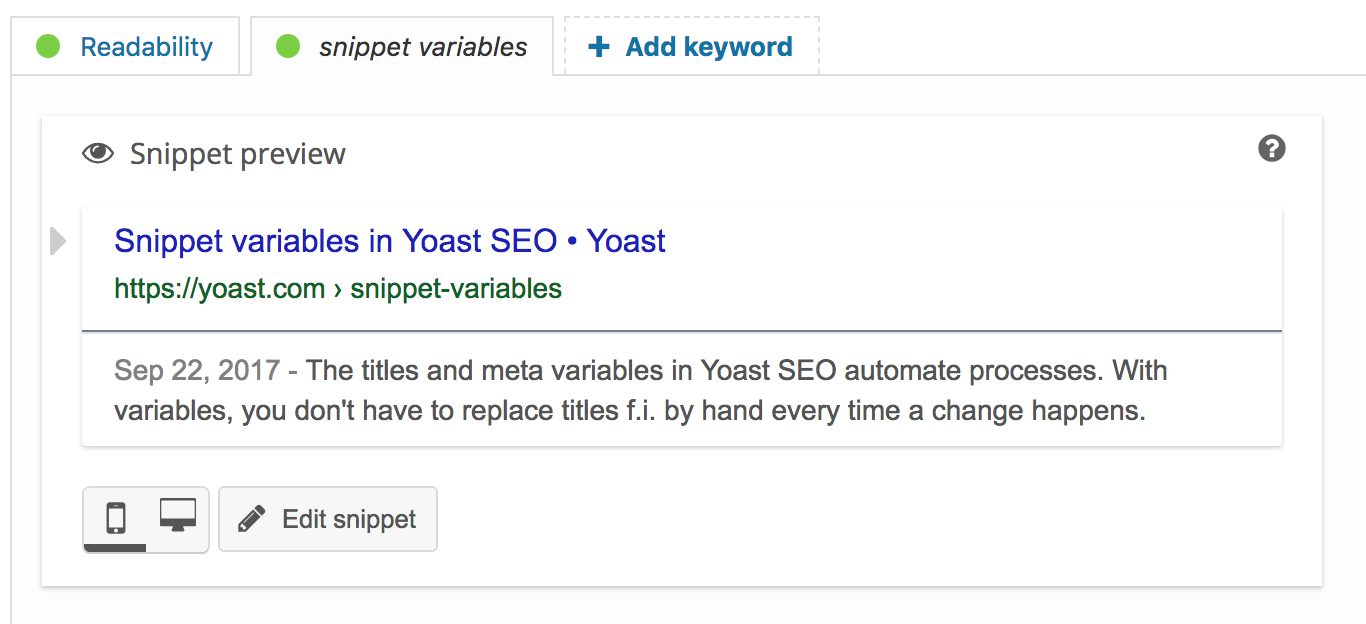Click the grey caret arrow left of snippet title
This screenshot has width=1366, height=624.
point(58,241)
